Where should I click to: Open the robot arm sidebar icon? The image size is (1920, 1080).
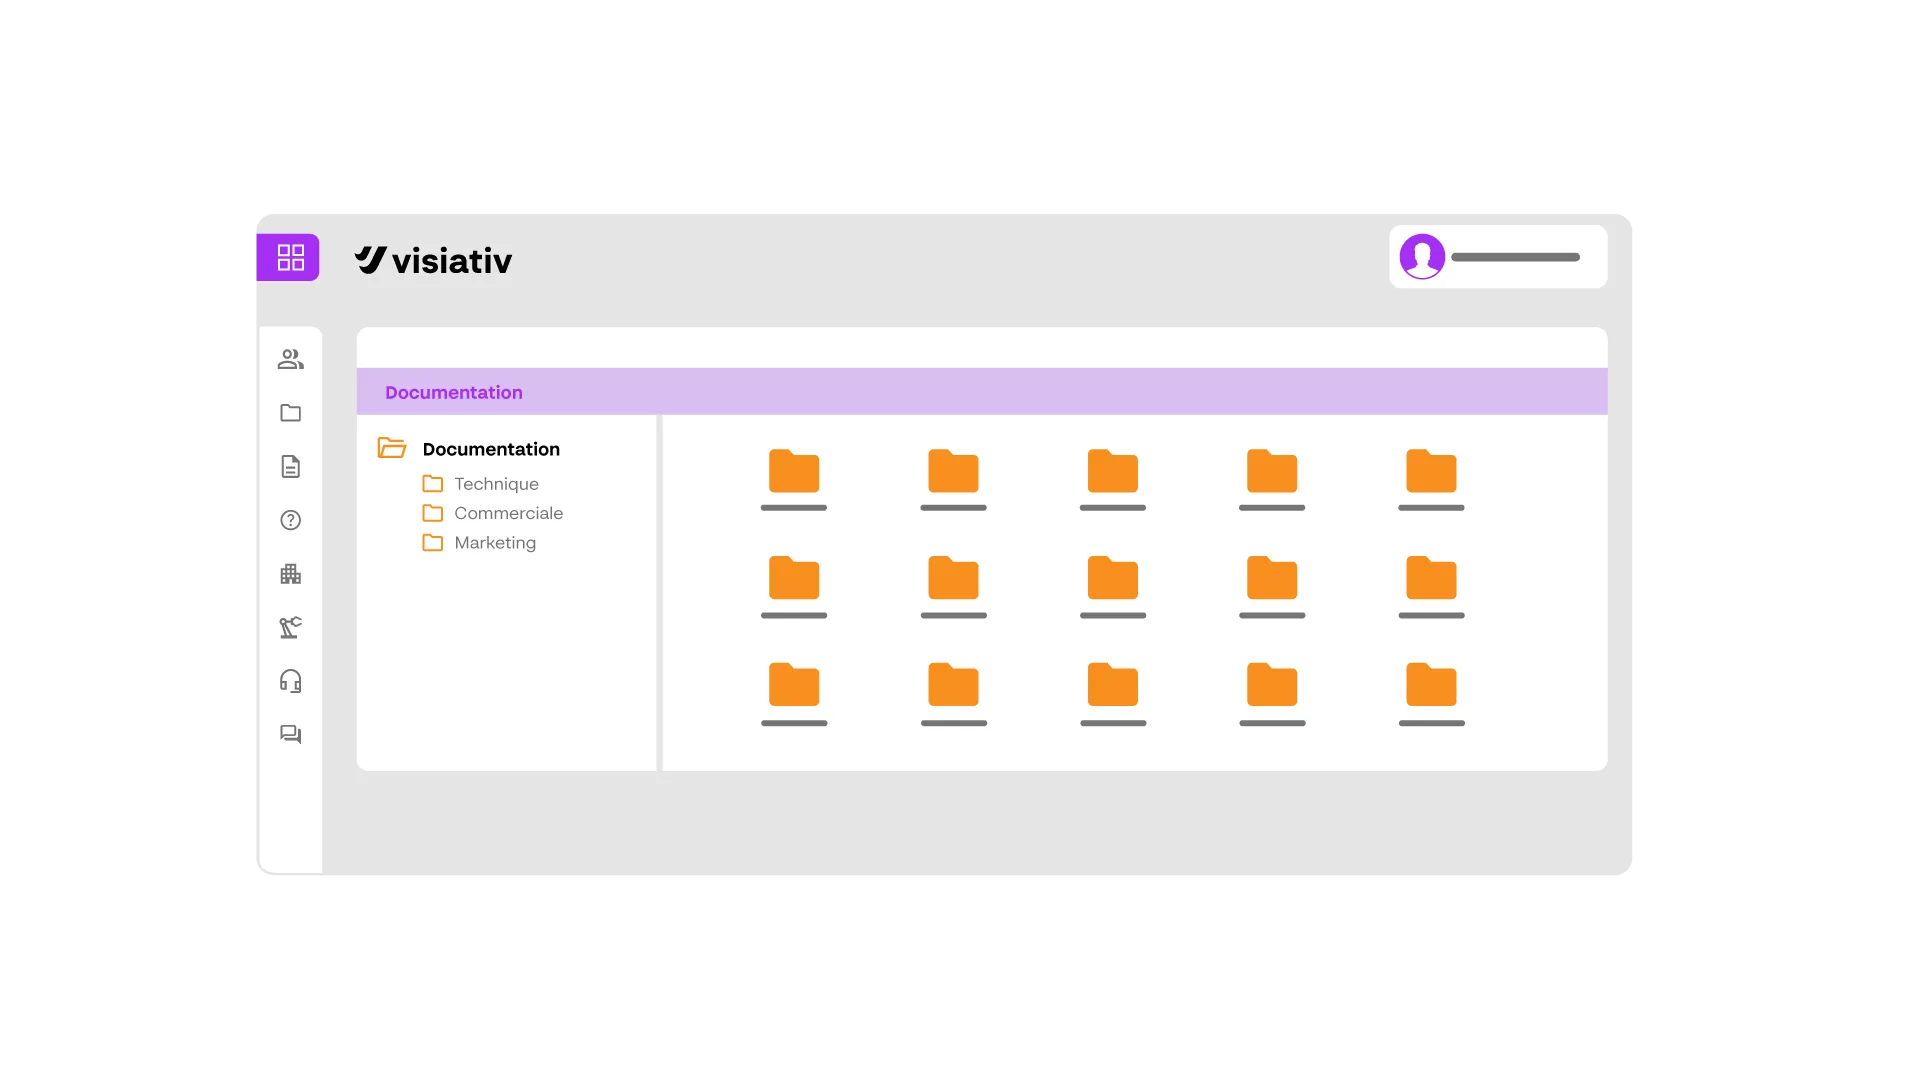pyautogui.click(x=290, y=627)
